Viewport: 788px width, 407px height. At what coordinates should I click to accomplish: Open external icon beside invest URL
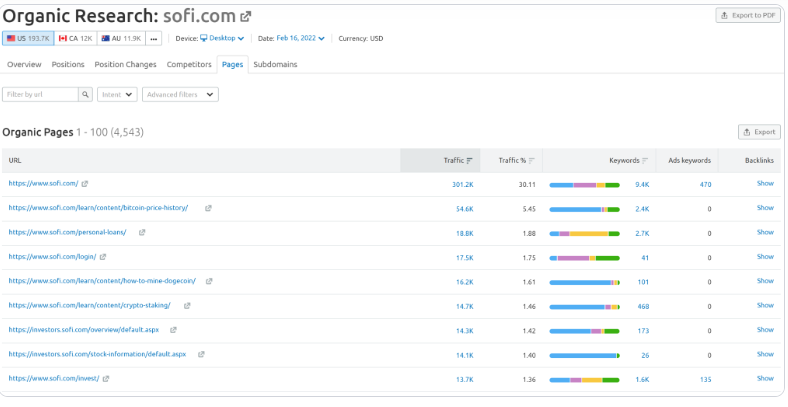[x=106, y=379]
